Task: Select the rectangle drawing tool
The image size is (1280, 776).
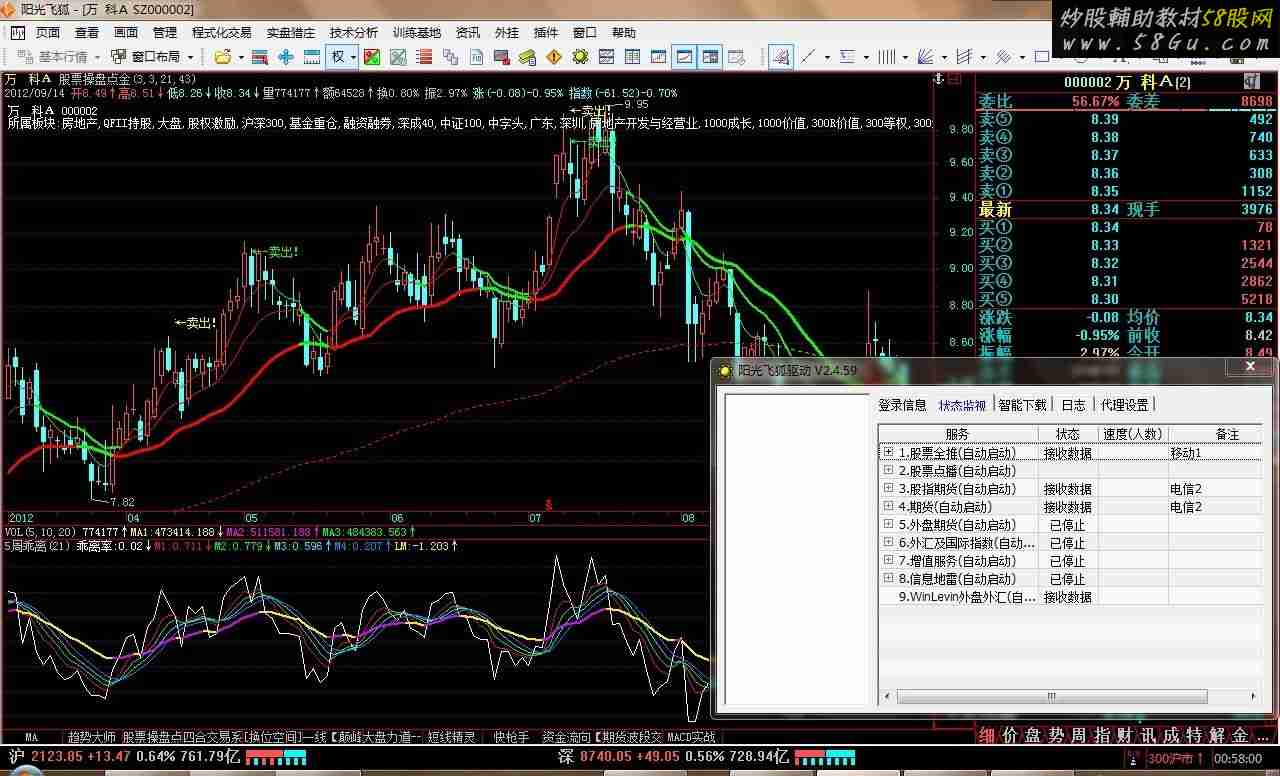Action: pos(1042,57)
